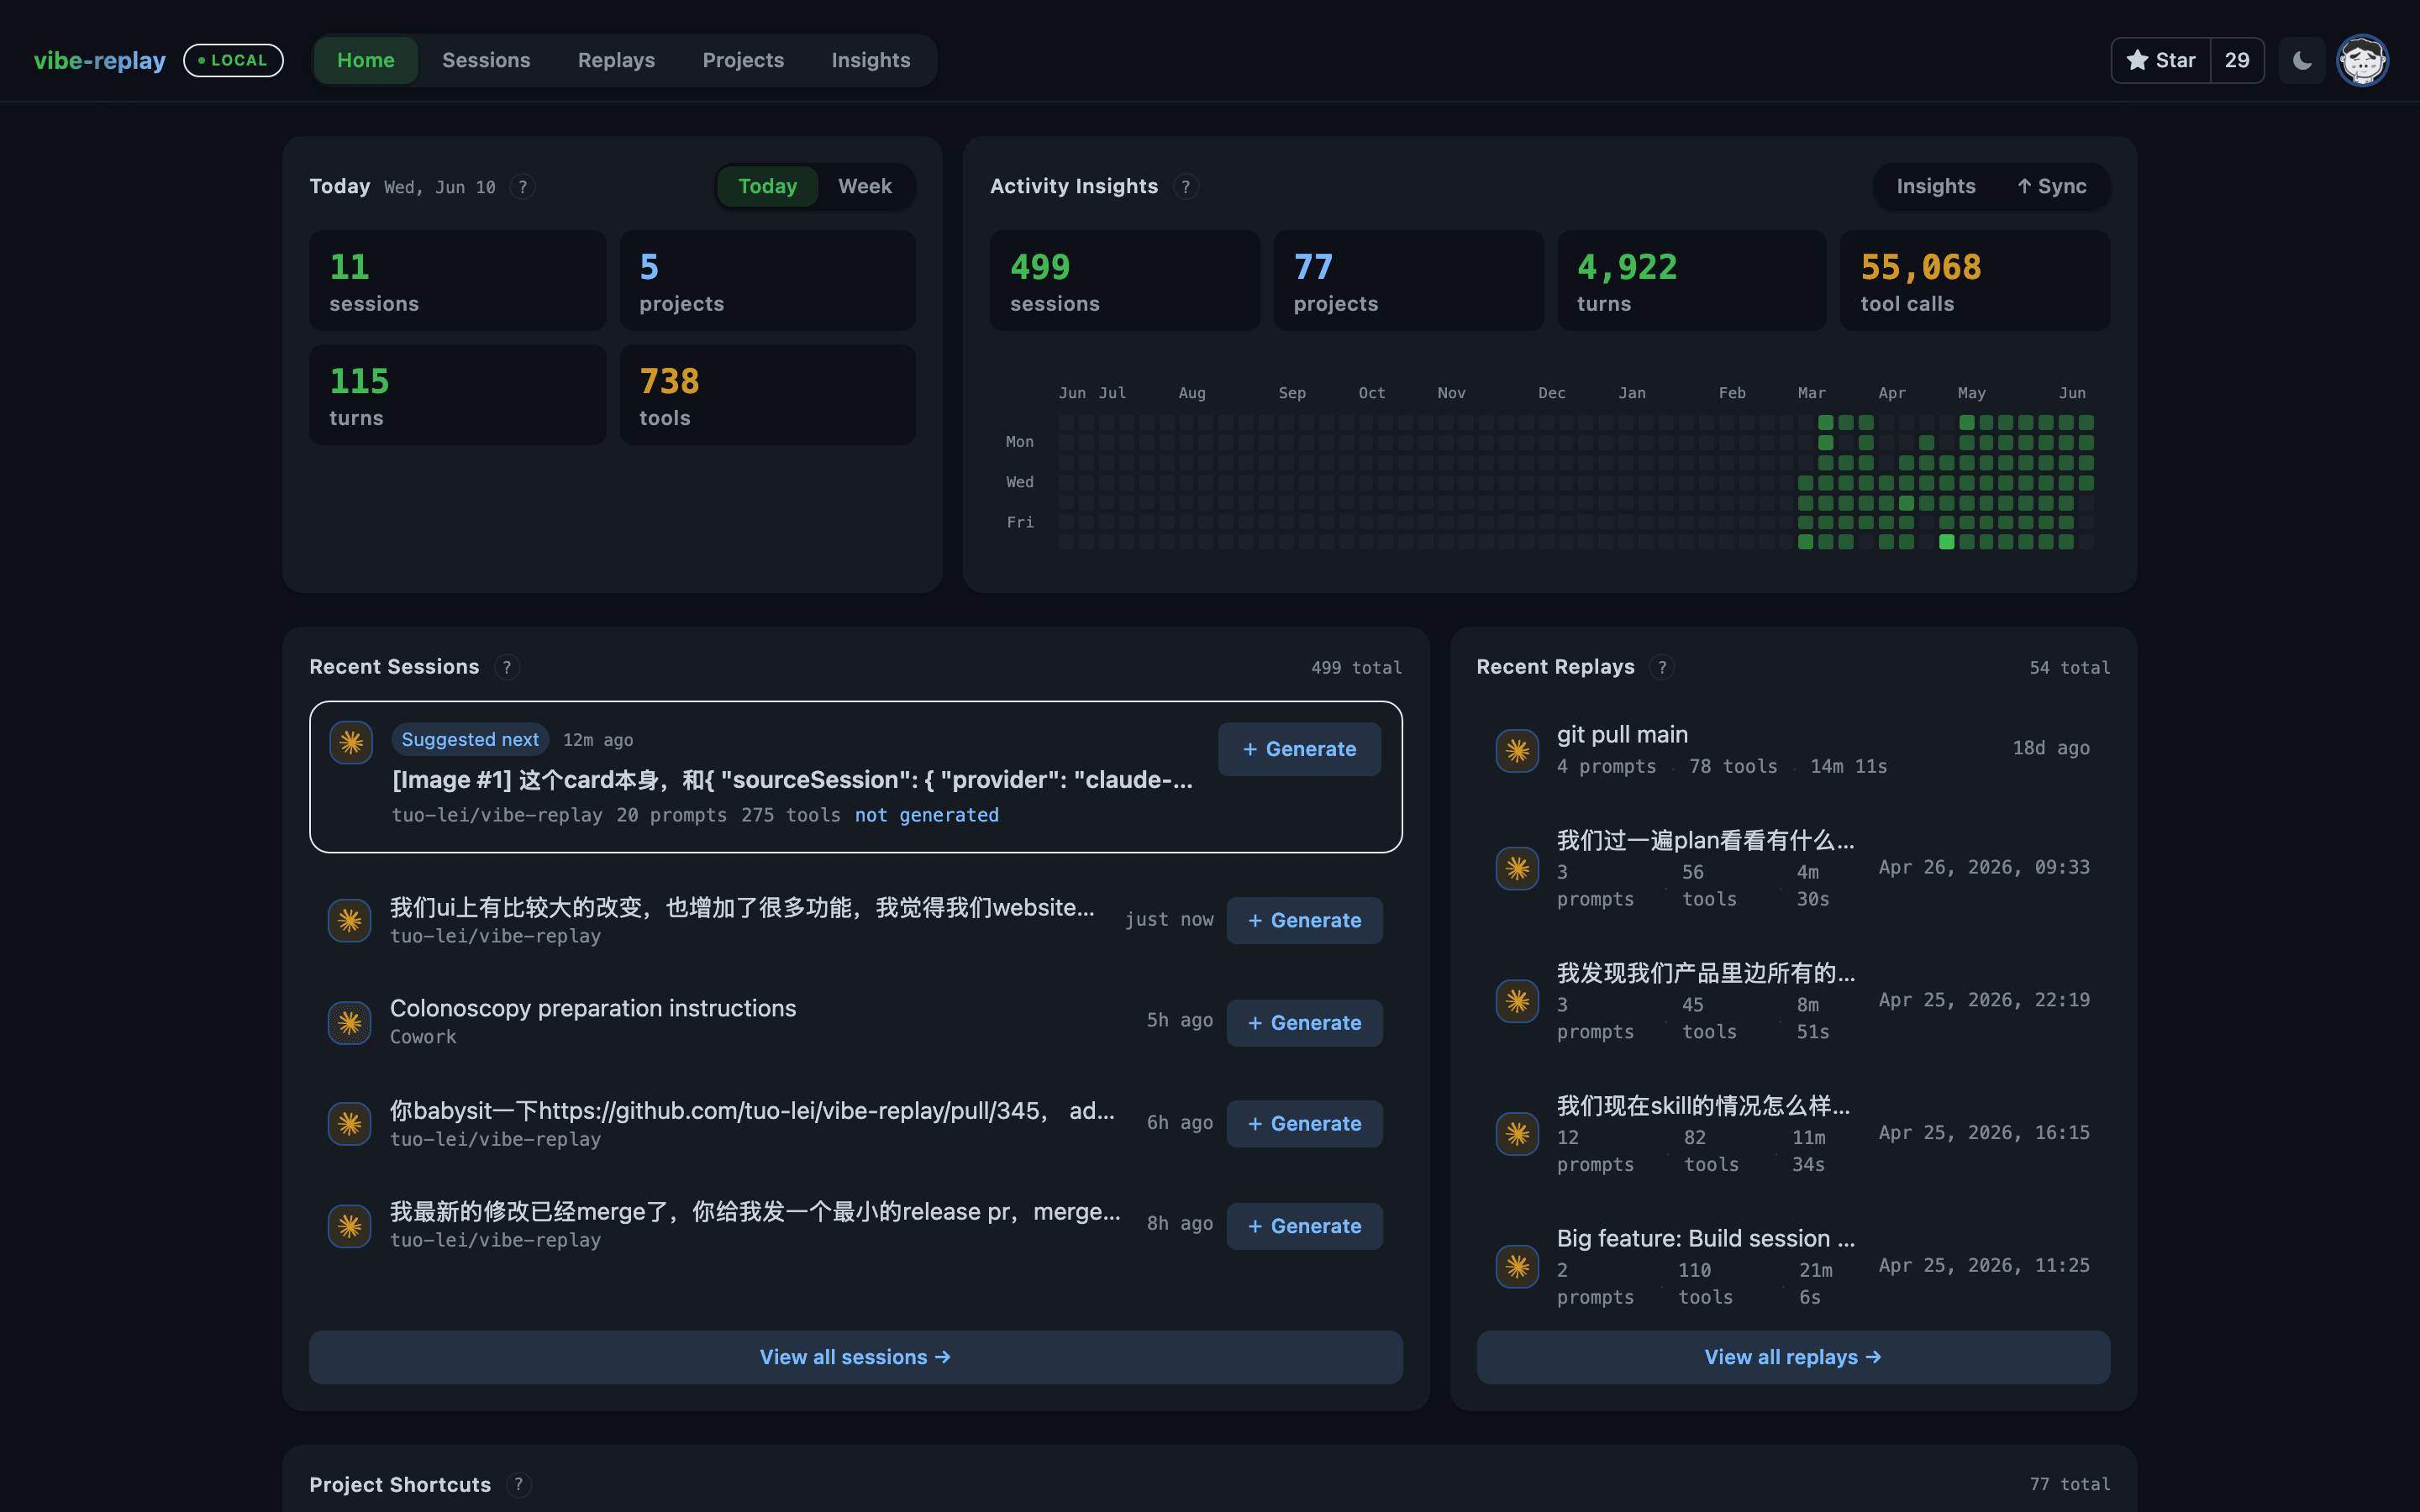Click the not generated status text
The height and width of the screenshot is (1512, 2420).
point(926,815)
